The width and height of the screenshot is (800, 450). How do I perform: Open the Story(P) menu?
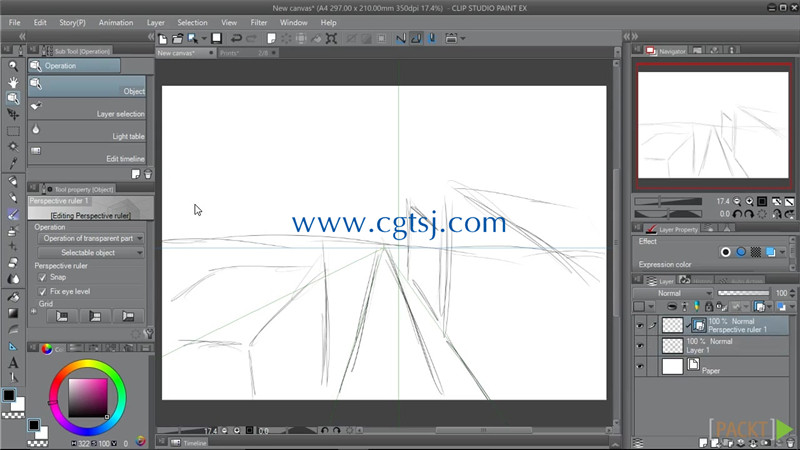pos(72,22)
